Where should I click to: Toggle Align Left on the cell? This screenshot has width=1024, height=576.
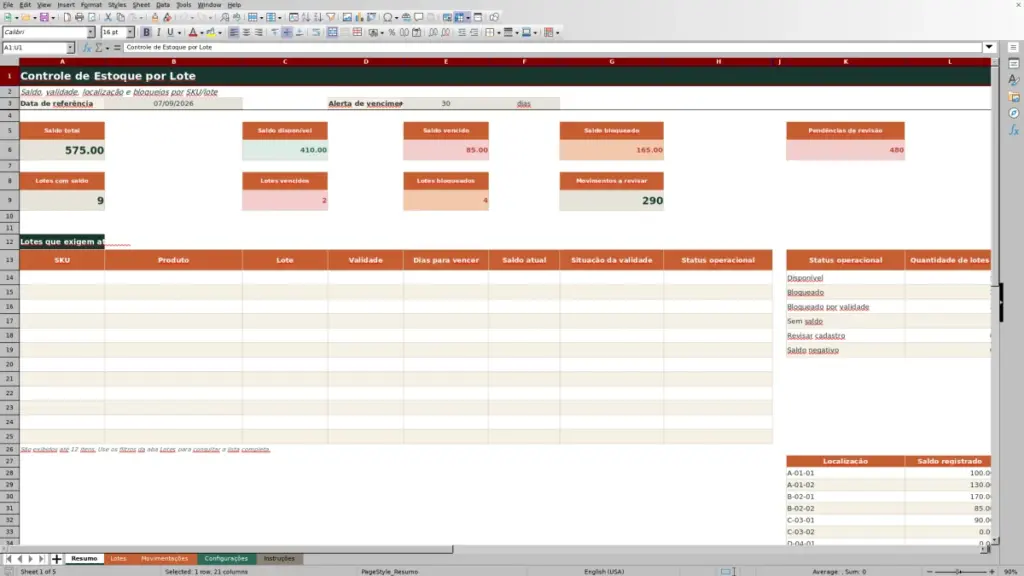click(x=234, y=33)
